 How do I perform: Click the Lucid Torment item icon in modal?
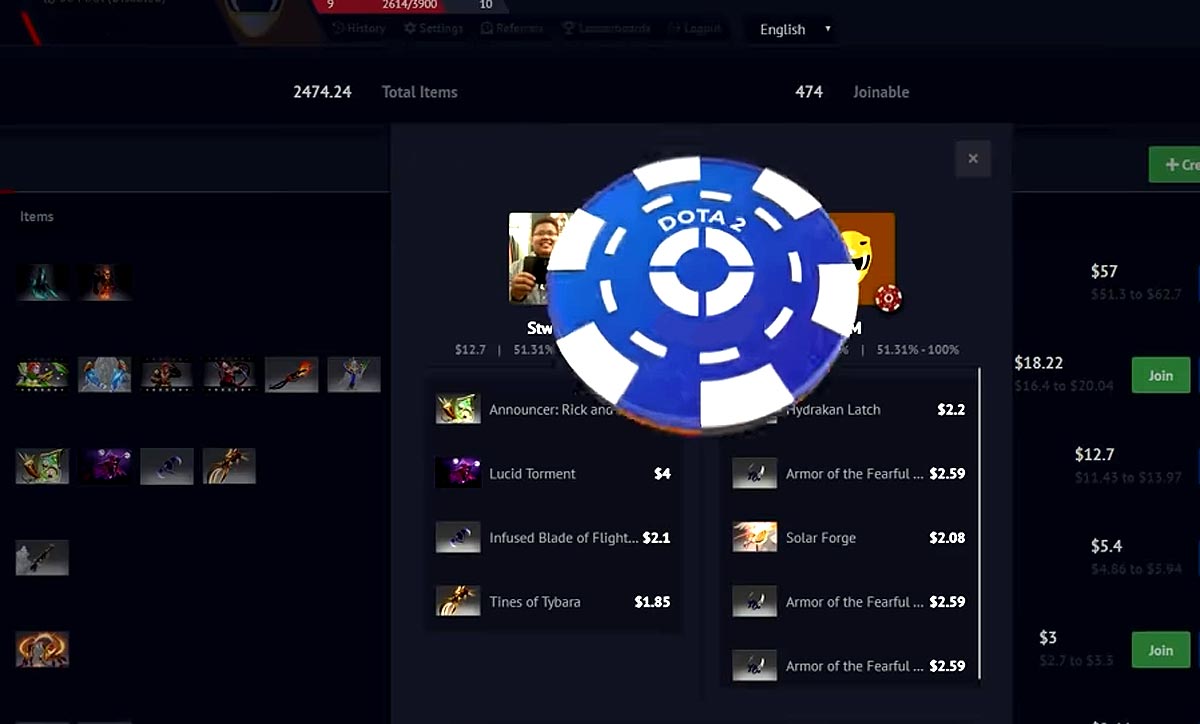pos(458,473)
